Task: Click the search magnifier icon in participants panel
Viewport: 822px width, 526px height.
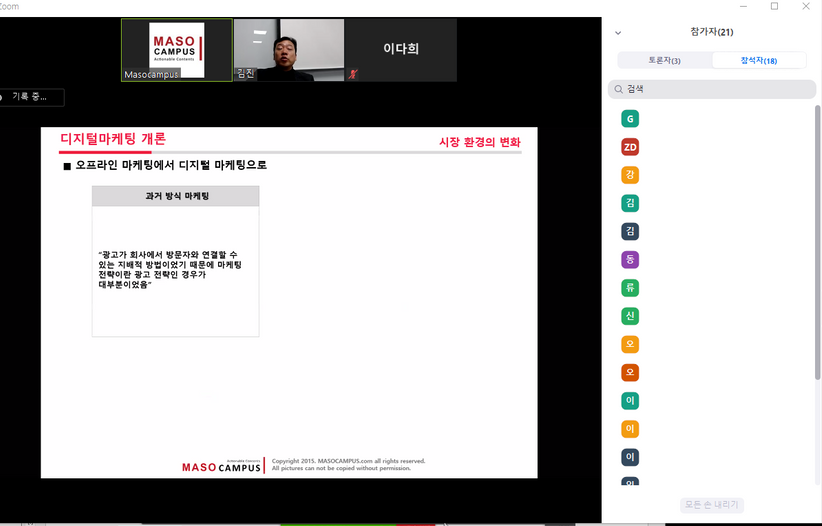Action: (x=620, y=90)
